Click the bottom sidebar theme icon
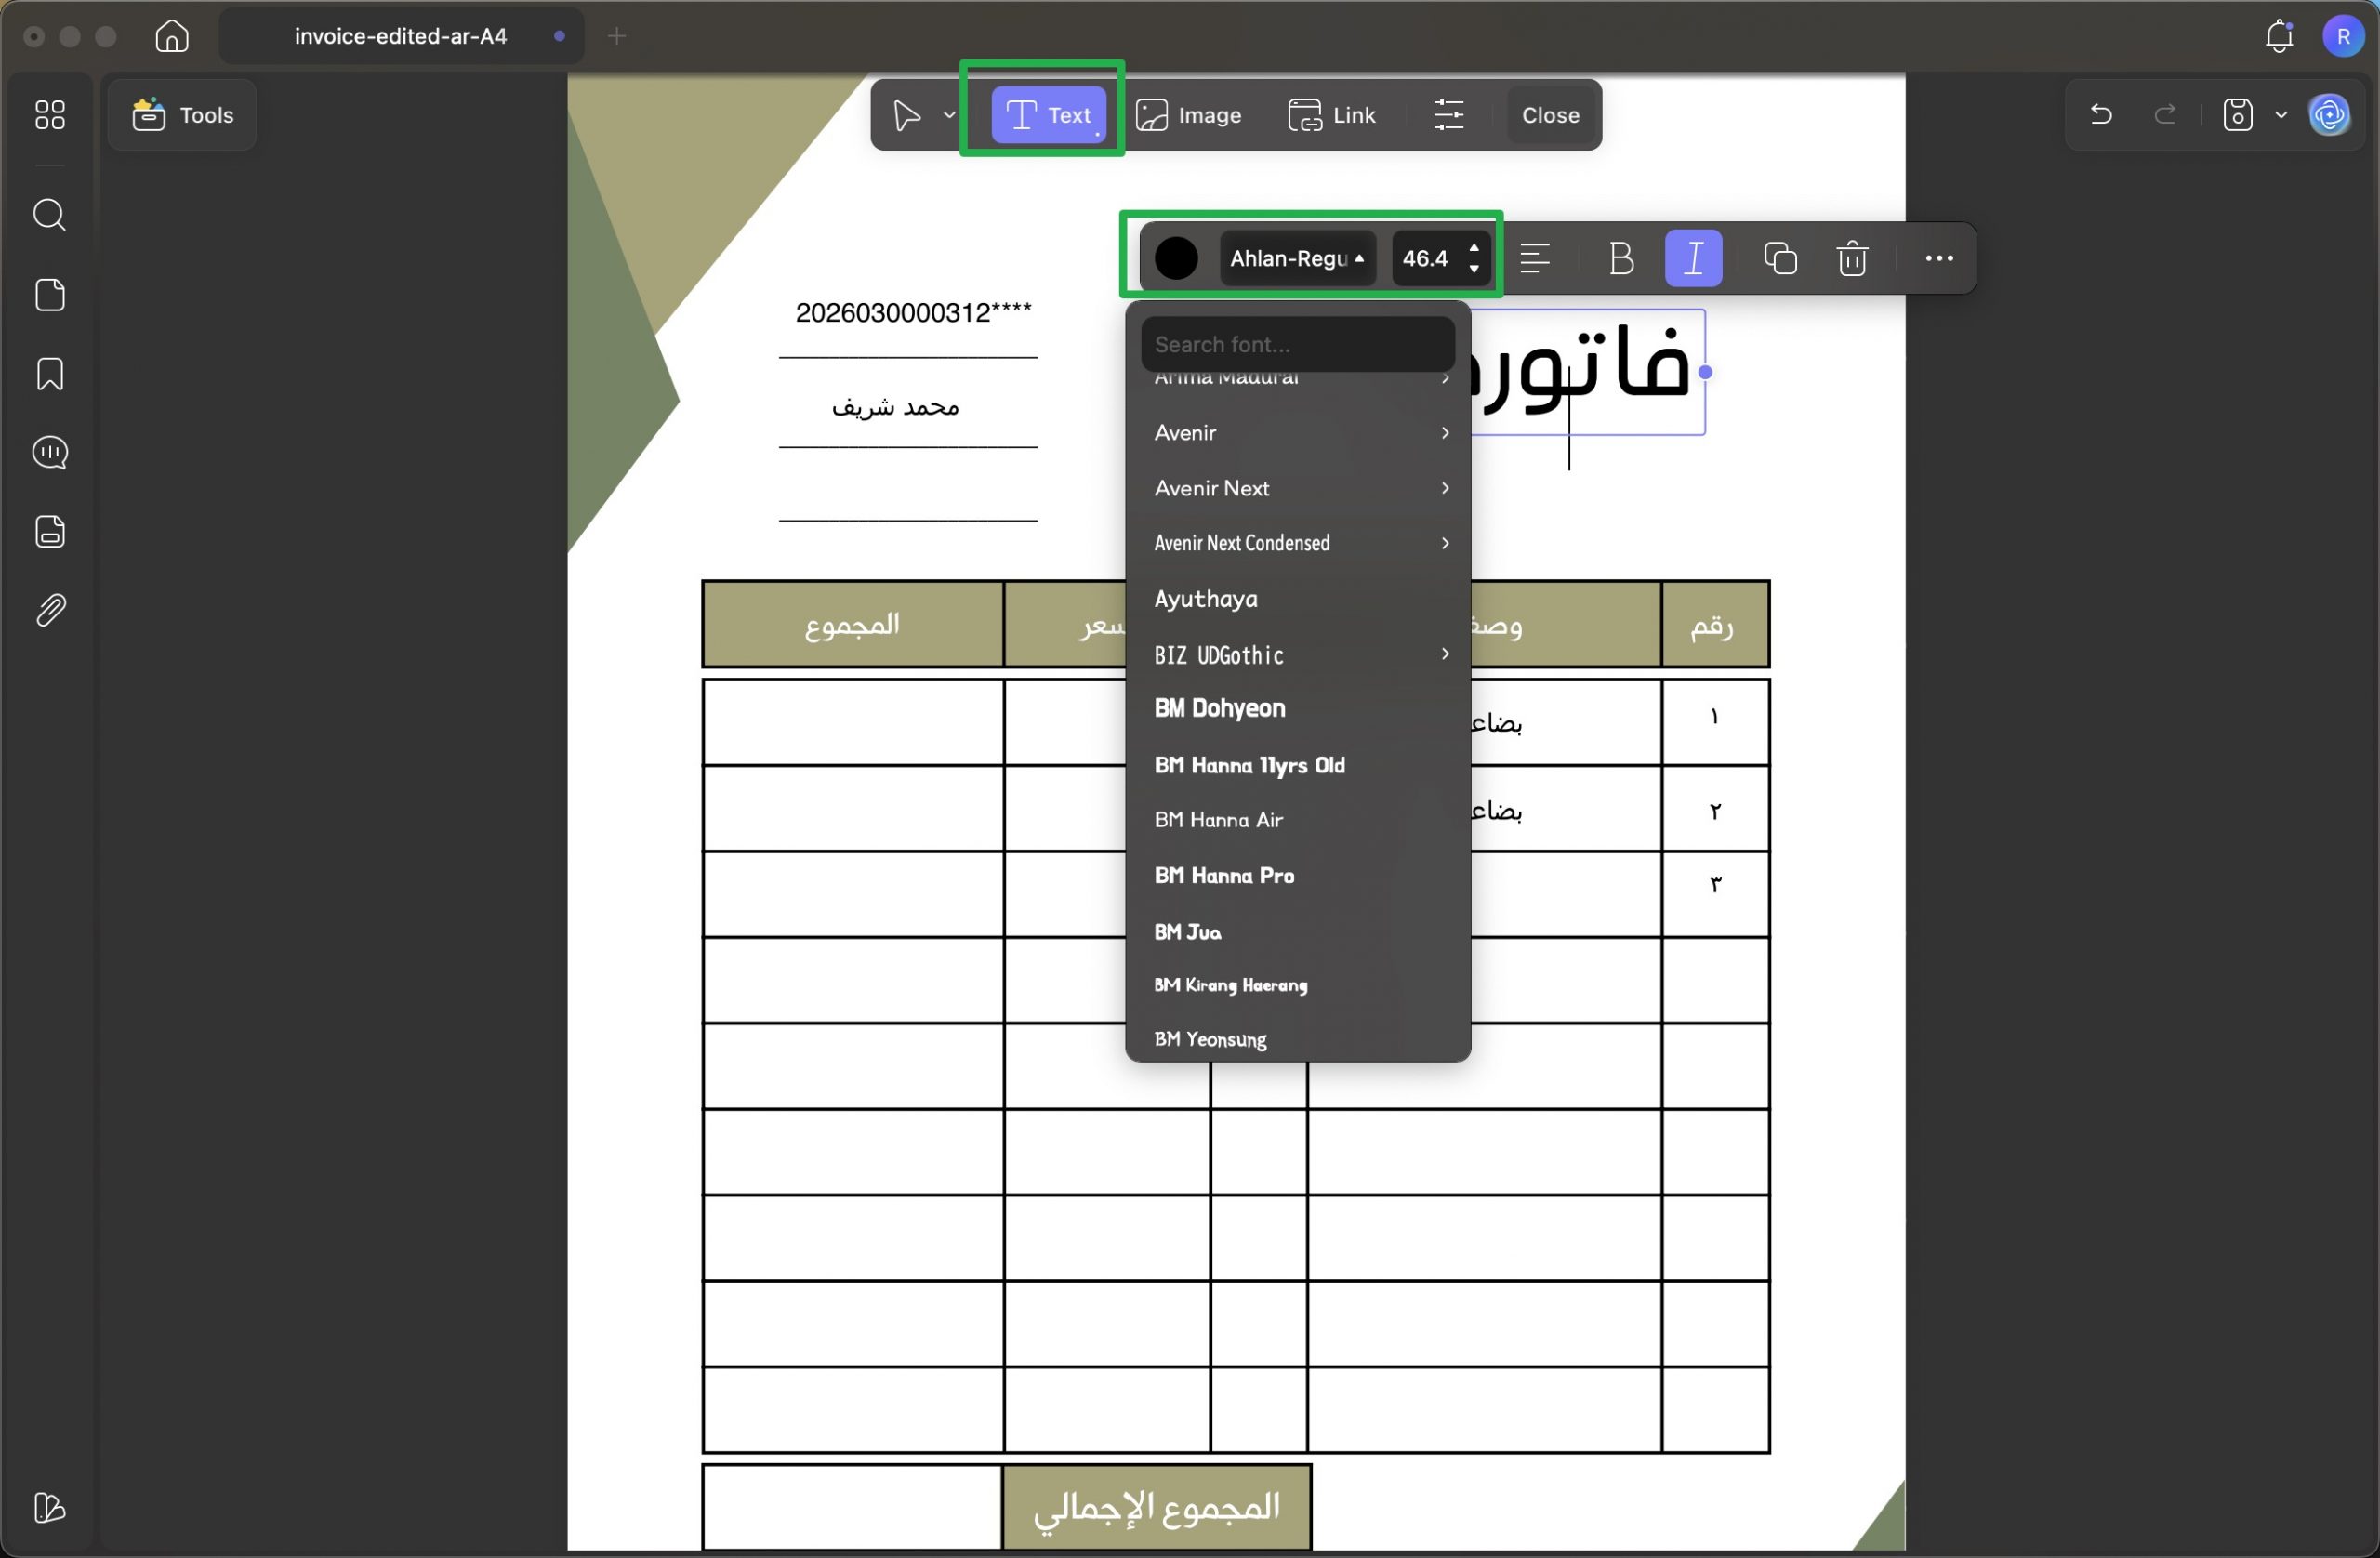 [x=50, y=1507]
